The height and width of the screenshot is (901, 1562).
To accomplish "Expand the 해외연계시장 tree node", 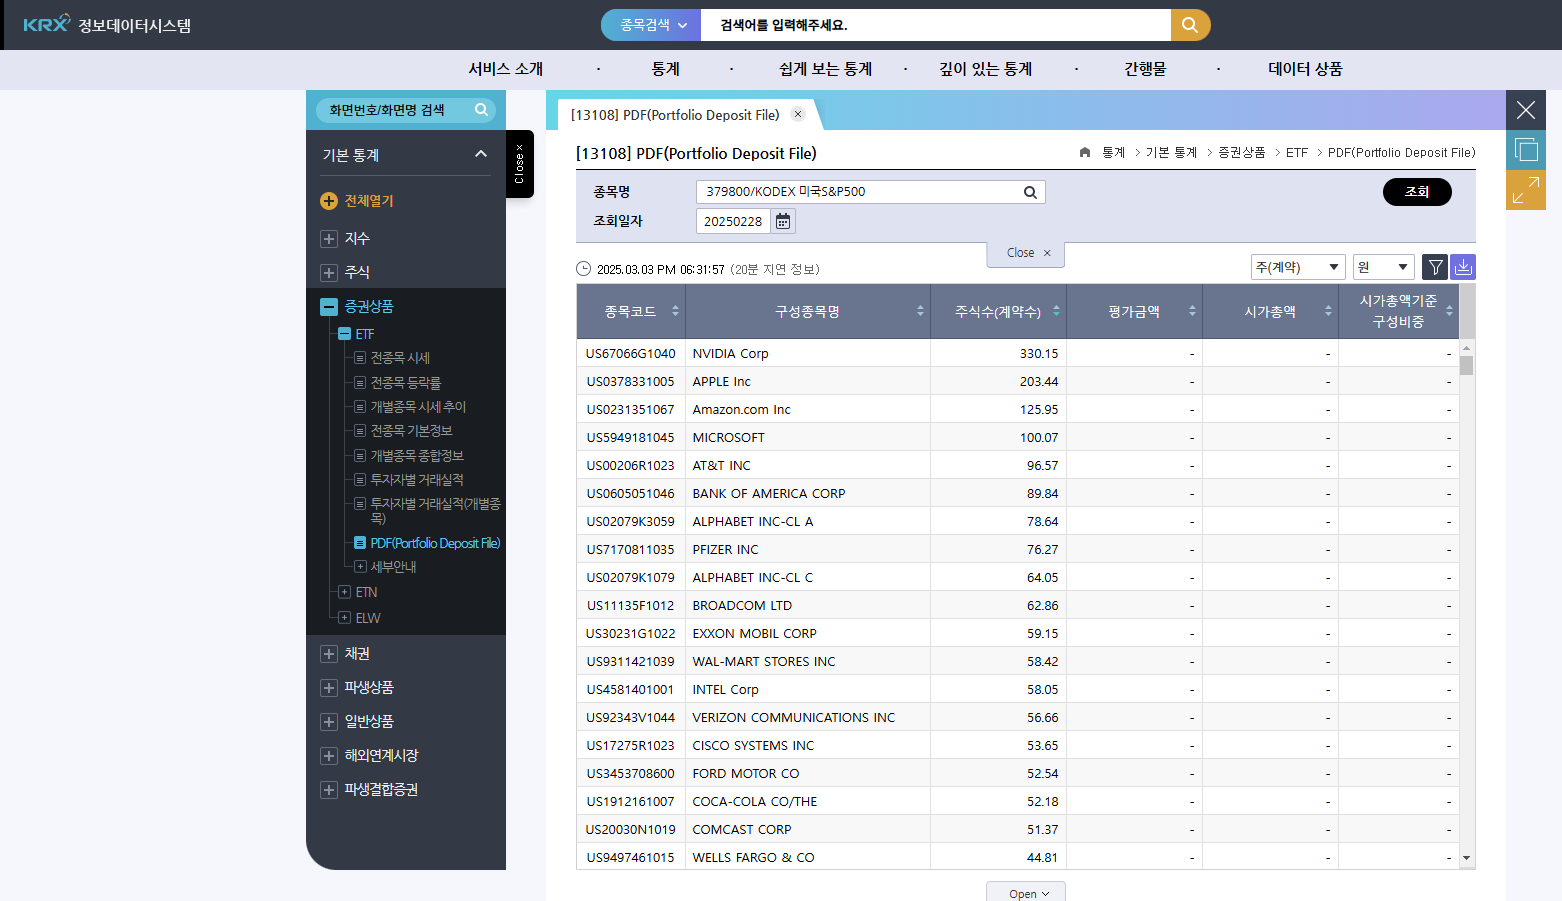I will click(329, 756).
